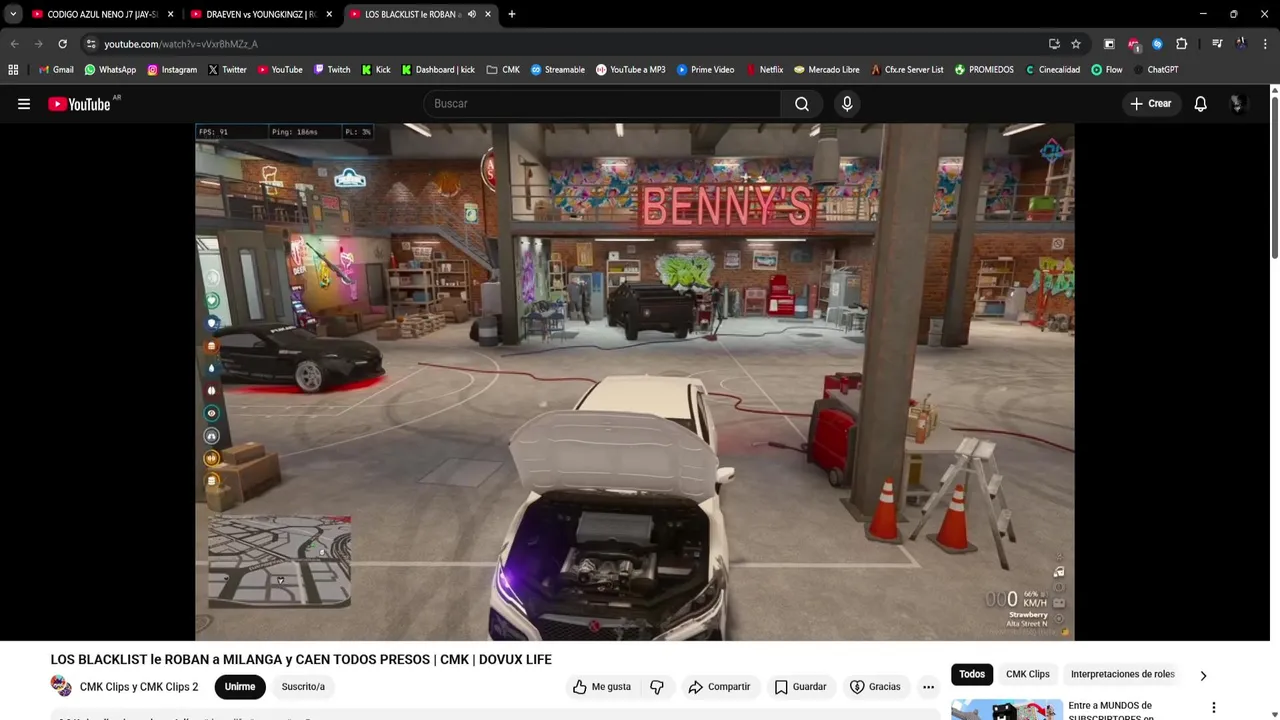This screenshot has height=720, width=1280.
Task: Open the Suscrito/a subscription dropdown
Action: coord(303,687)
